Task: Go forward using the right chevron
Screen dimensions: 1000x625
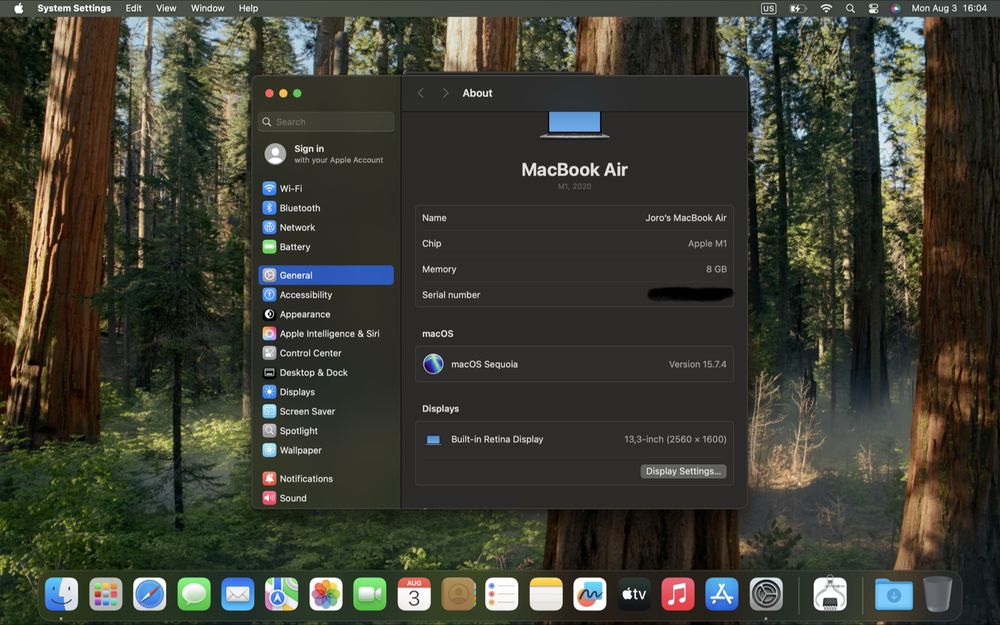Action: tap(445, 93)
